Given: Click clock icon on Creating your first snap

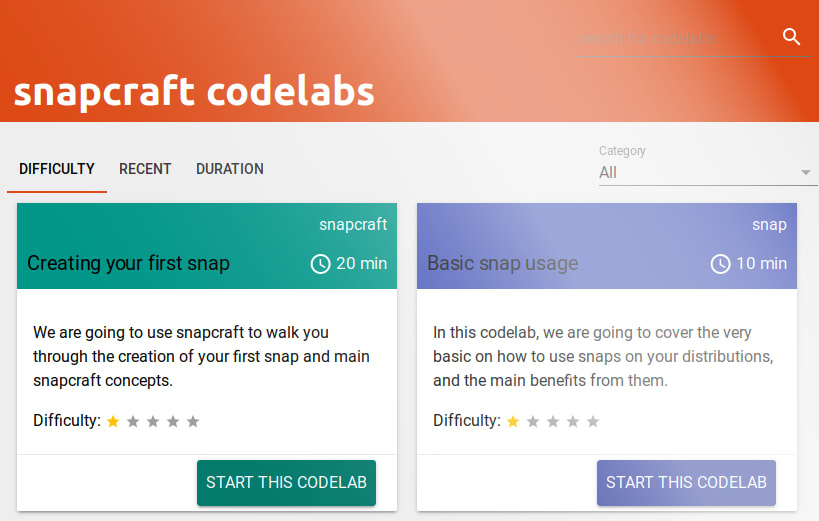Looking at the screenshot, I should click(x=320, y=264).
